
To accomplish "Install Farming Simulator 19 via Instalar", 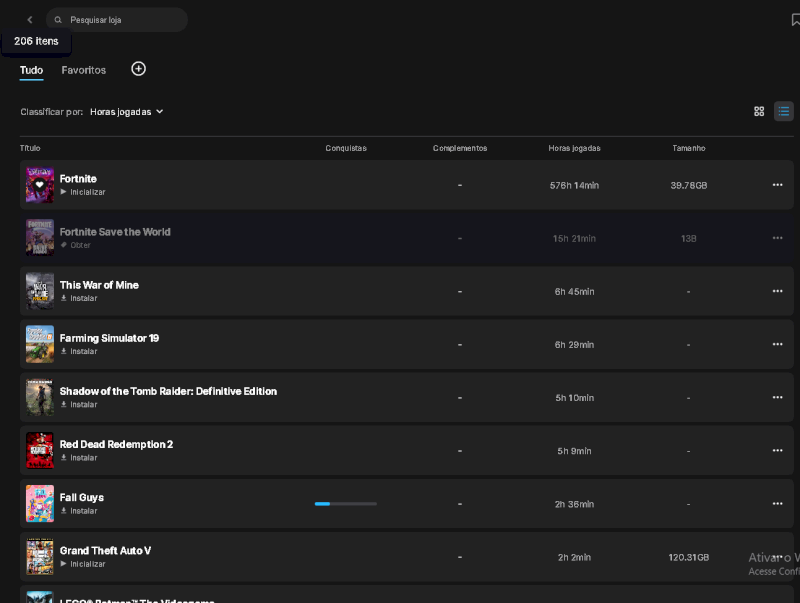I will pos(79,351).
